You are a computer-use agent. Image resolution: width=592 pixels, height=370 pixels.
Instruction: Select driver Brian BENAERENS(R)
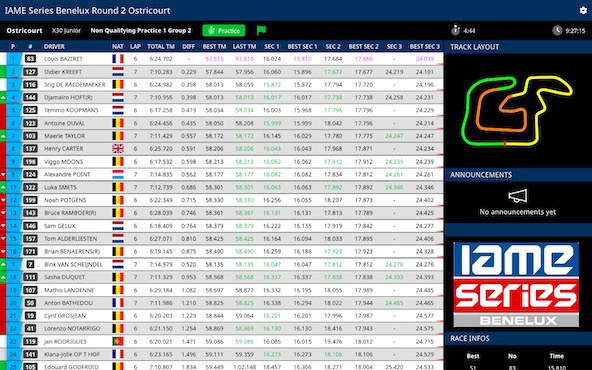coord(72,251)
